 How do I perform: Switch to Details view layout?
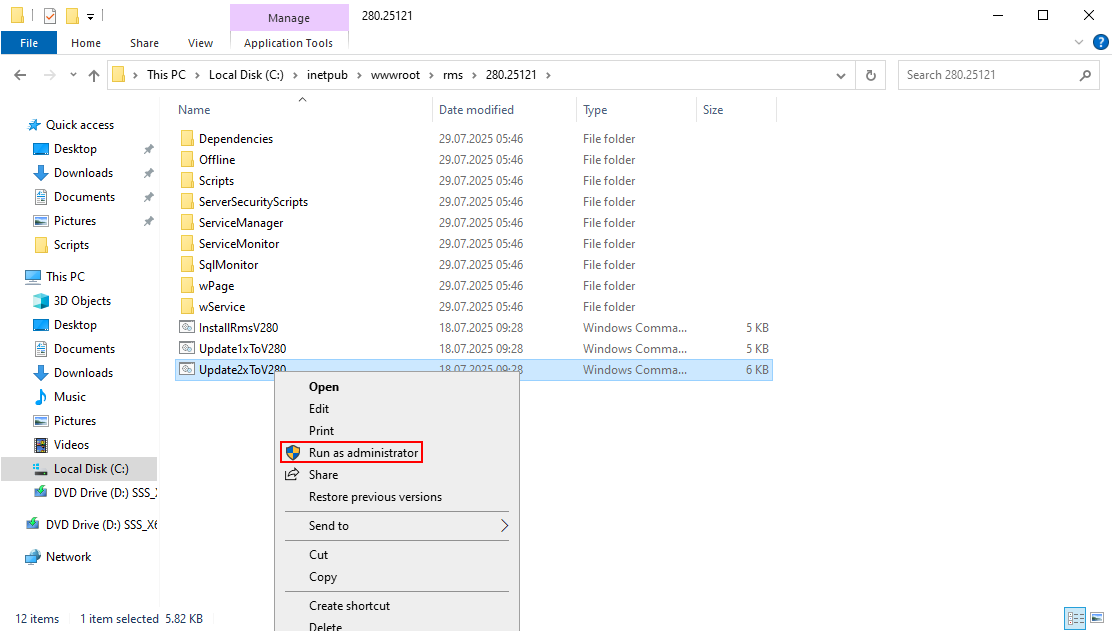coord(1075,618)
